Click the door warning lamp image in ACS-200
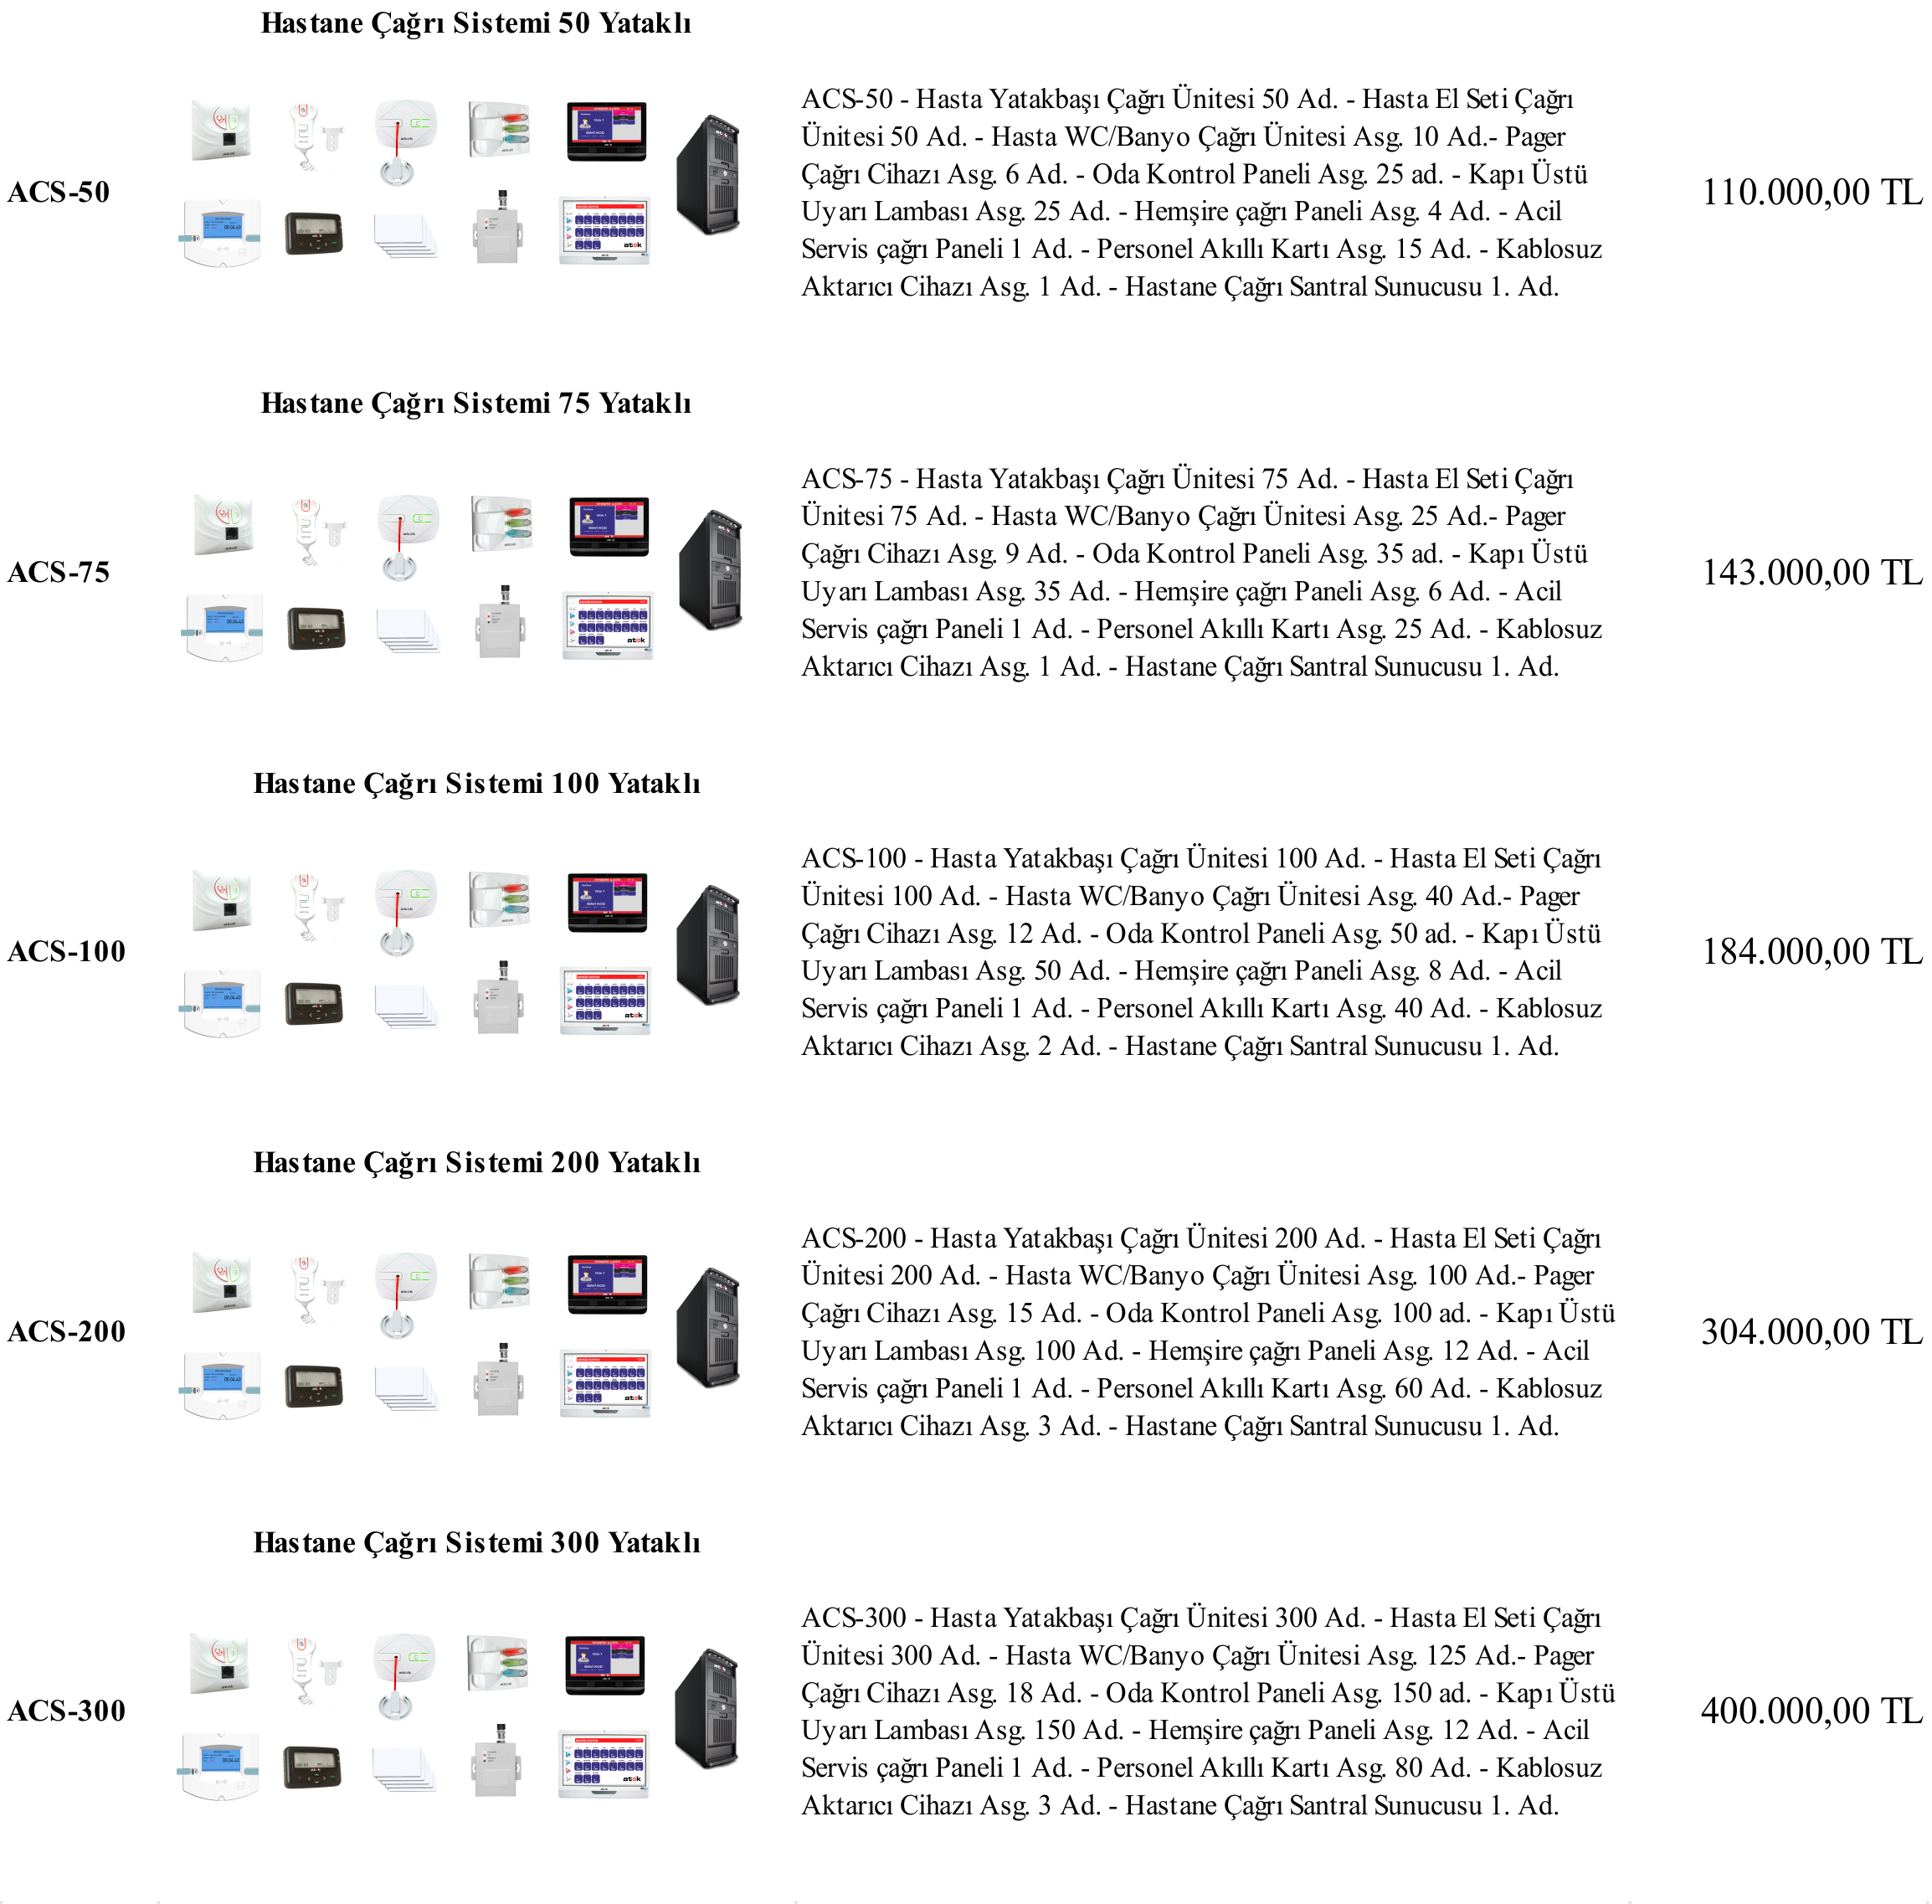This screenshot has width=1932, height=1904. point(500,1281)
